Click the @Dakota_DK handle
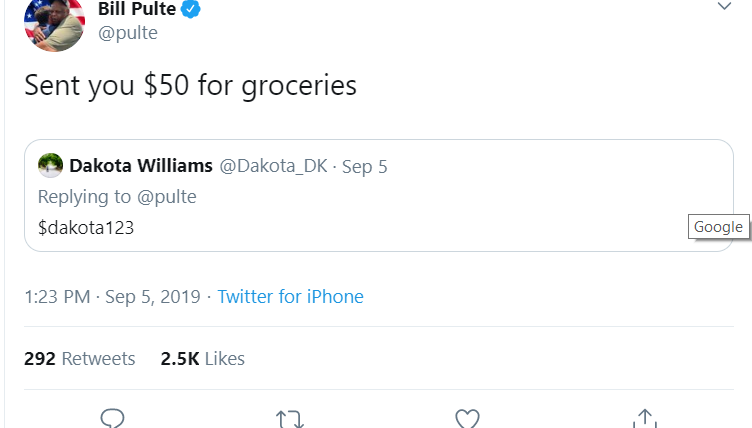The image size is (752, 428). (268, 166)
